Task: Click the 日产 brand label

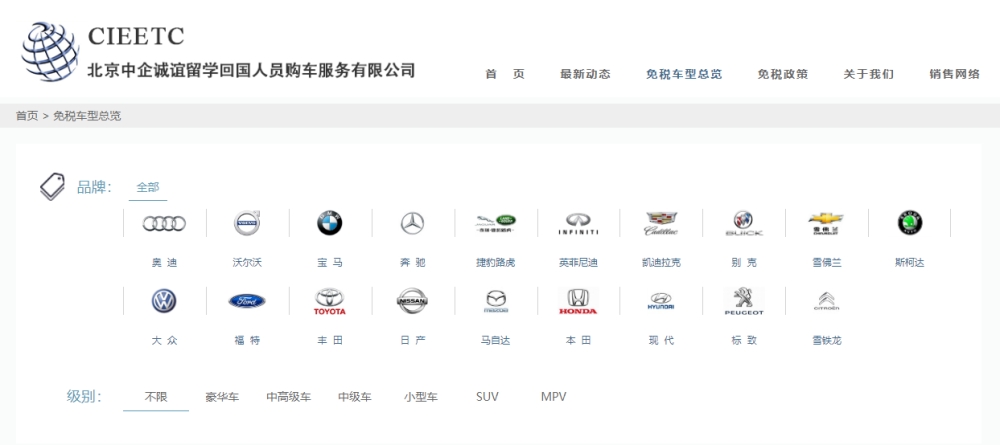Action: [x=413, y=340]
